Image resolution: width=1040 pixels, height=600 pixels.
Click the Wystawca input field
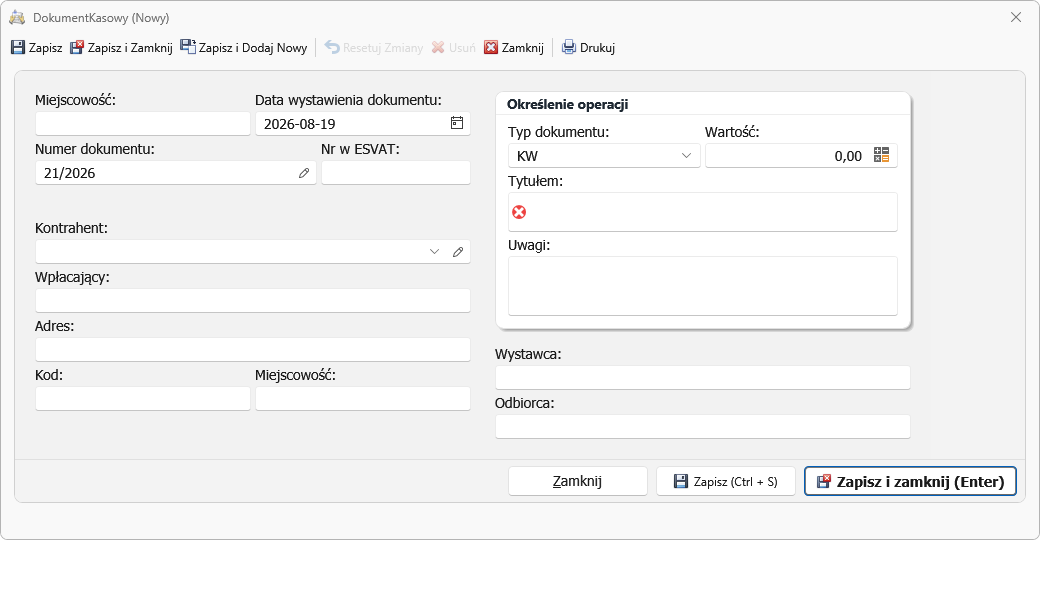pyautogui.click(x=702, y=378)
